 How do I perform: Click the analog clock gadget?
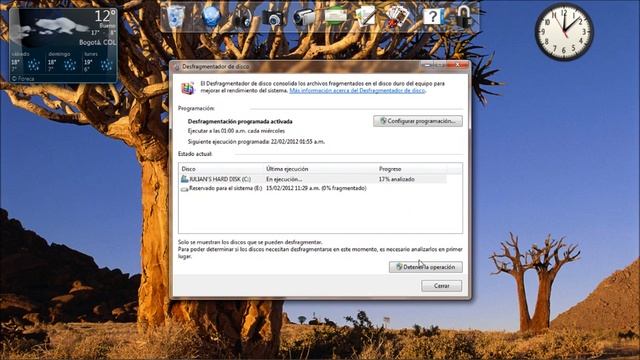[x=564, y=32]
